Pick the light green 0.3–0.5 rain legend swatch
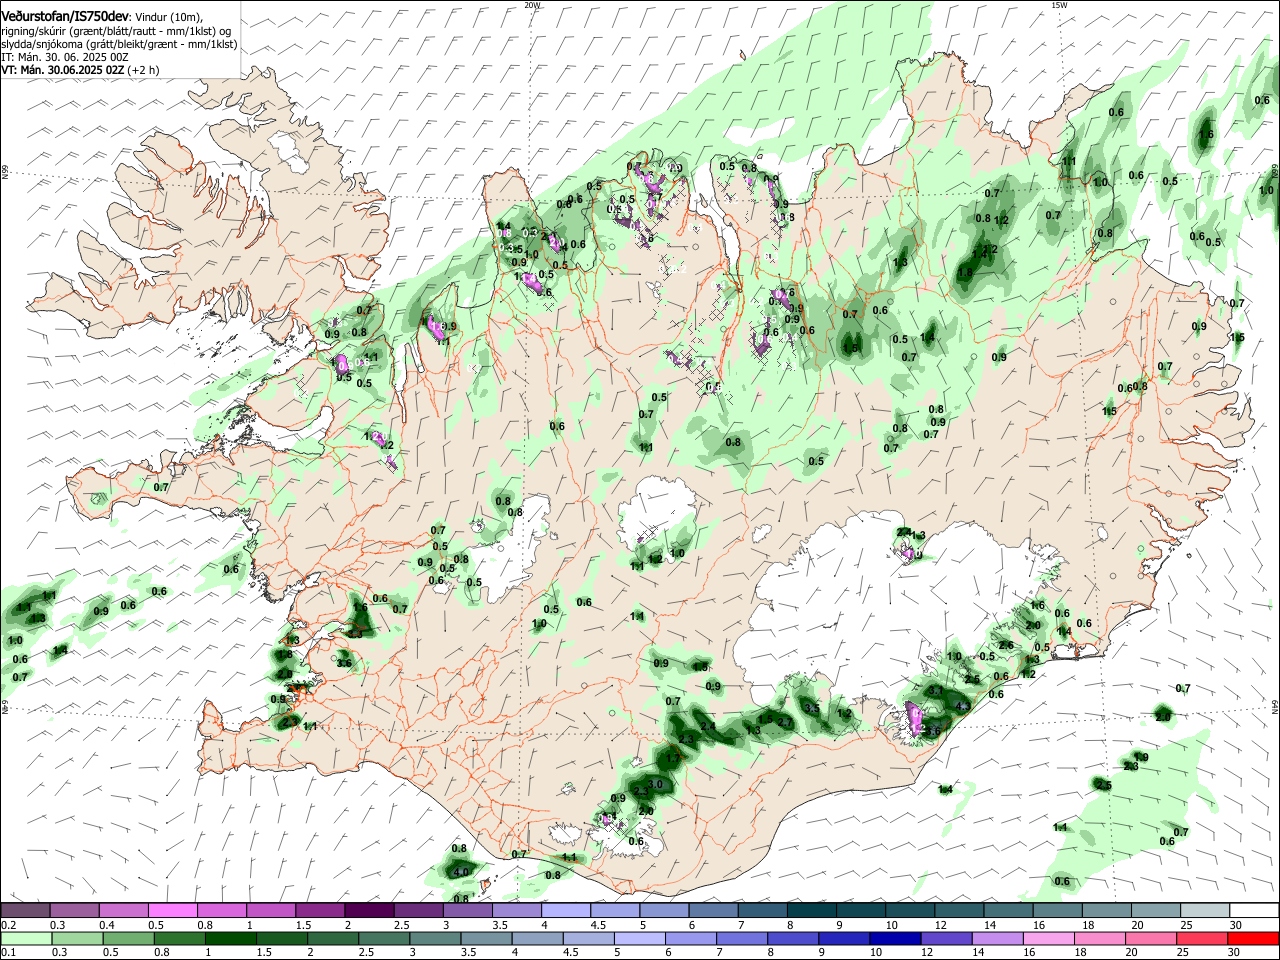Screen dimensions: 1280x960 [78, 939]
